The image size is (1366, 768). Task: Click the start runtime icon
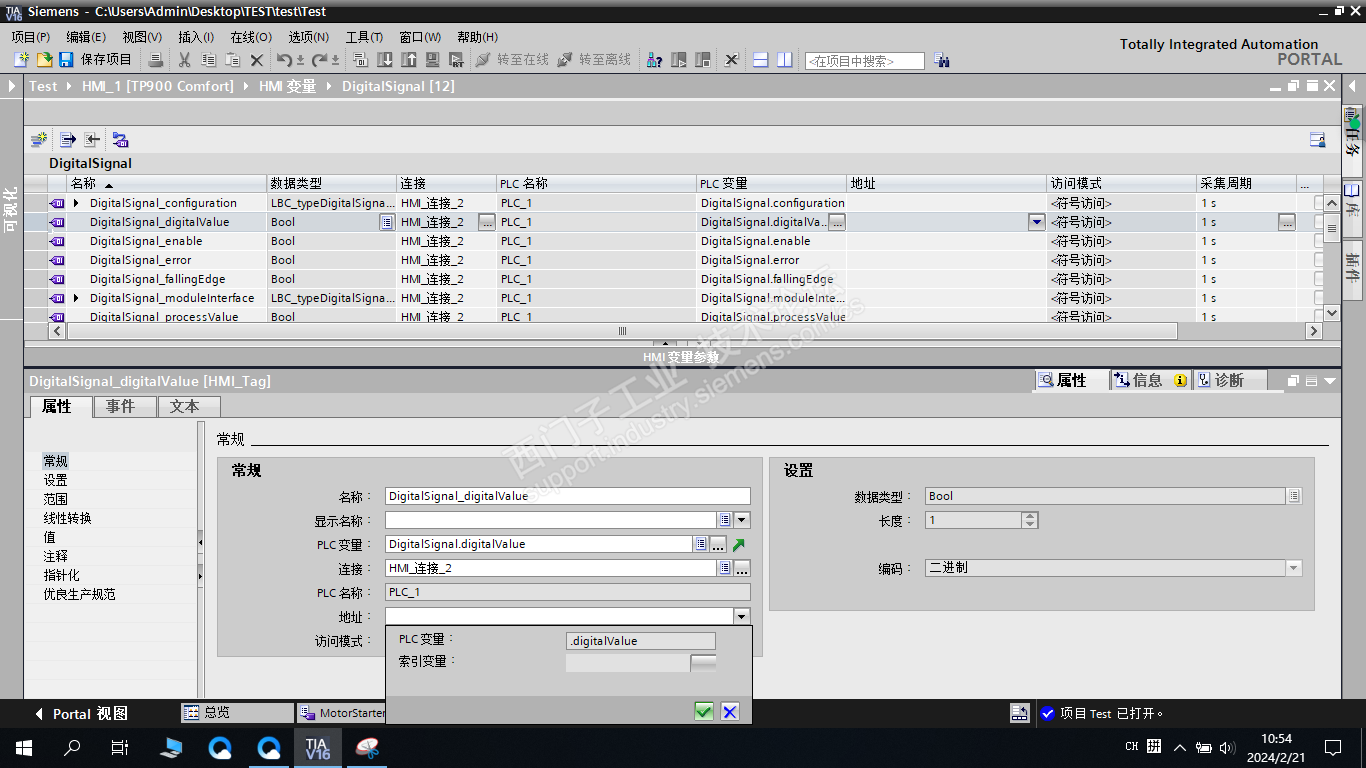tap(457, 60)
